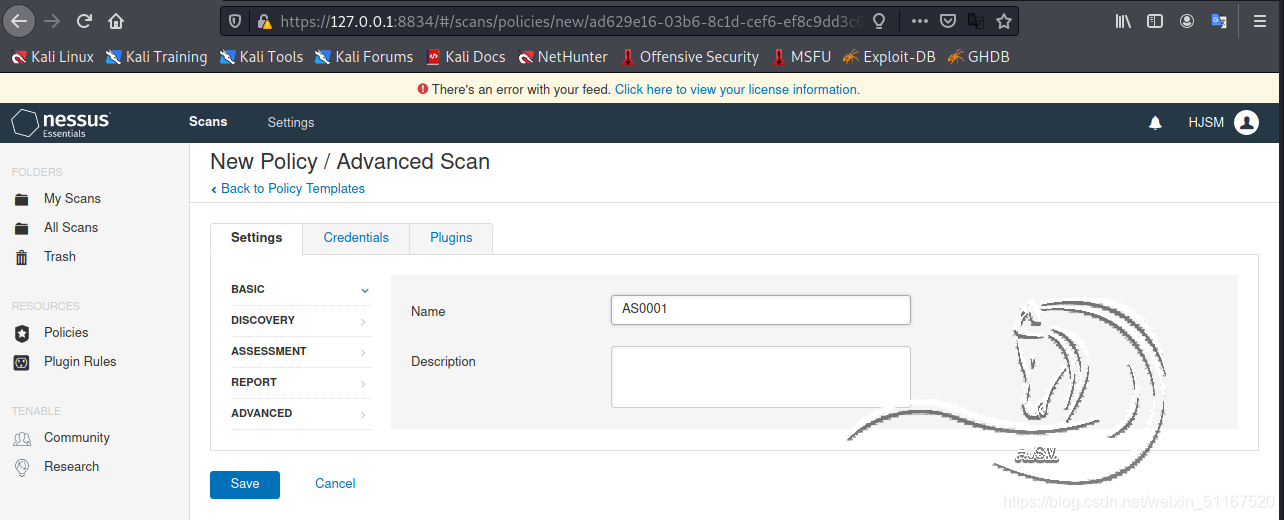The width and height of the screenshot is (1284, 520).
Task: Open notifications bell icon
Action: click(1155, 123)
